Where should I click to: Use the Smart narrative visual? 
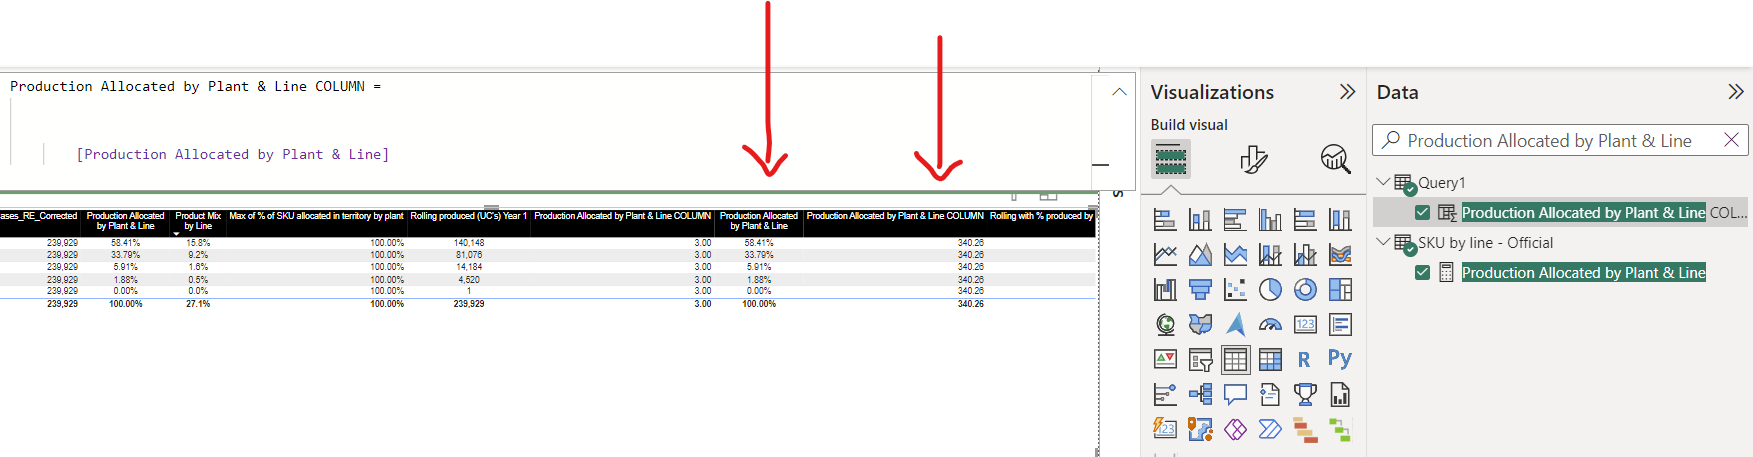pos(1270,394)
